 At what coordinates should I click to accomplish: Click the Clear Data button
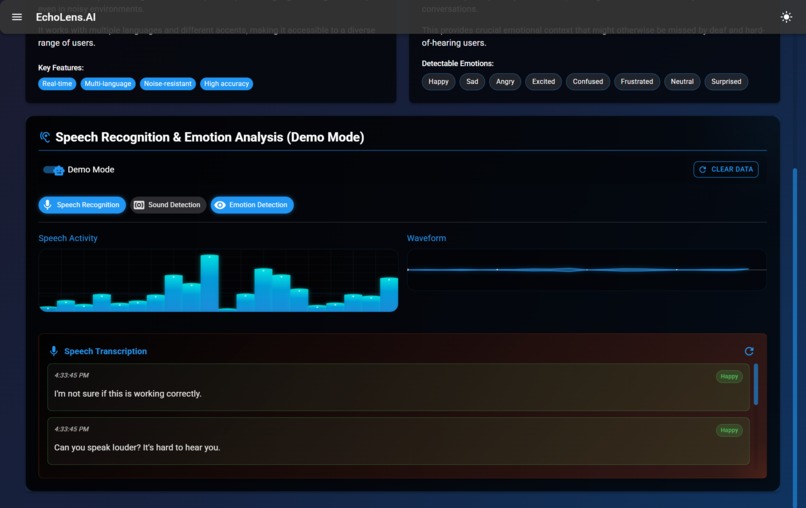pos(725,169)
